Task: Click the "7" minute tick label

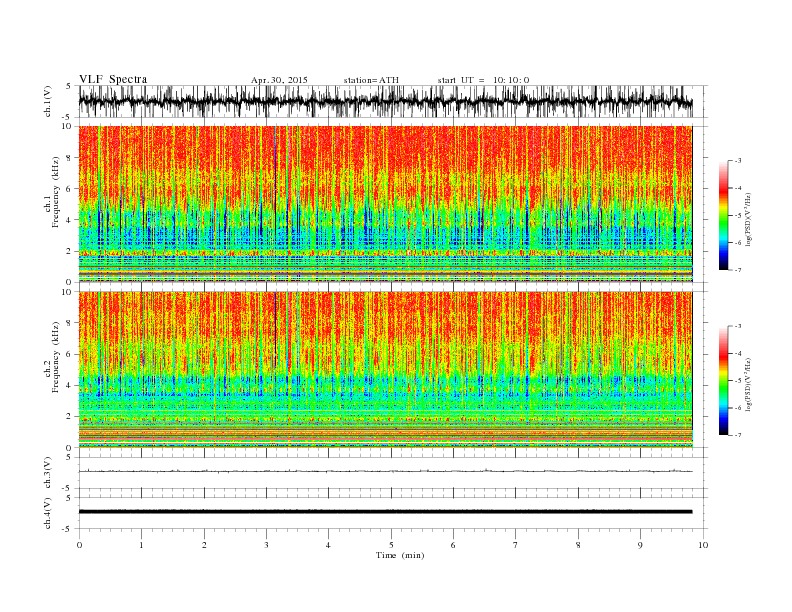Action: pyautogui.click(x=516, y=545)
